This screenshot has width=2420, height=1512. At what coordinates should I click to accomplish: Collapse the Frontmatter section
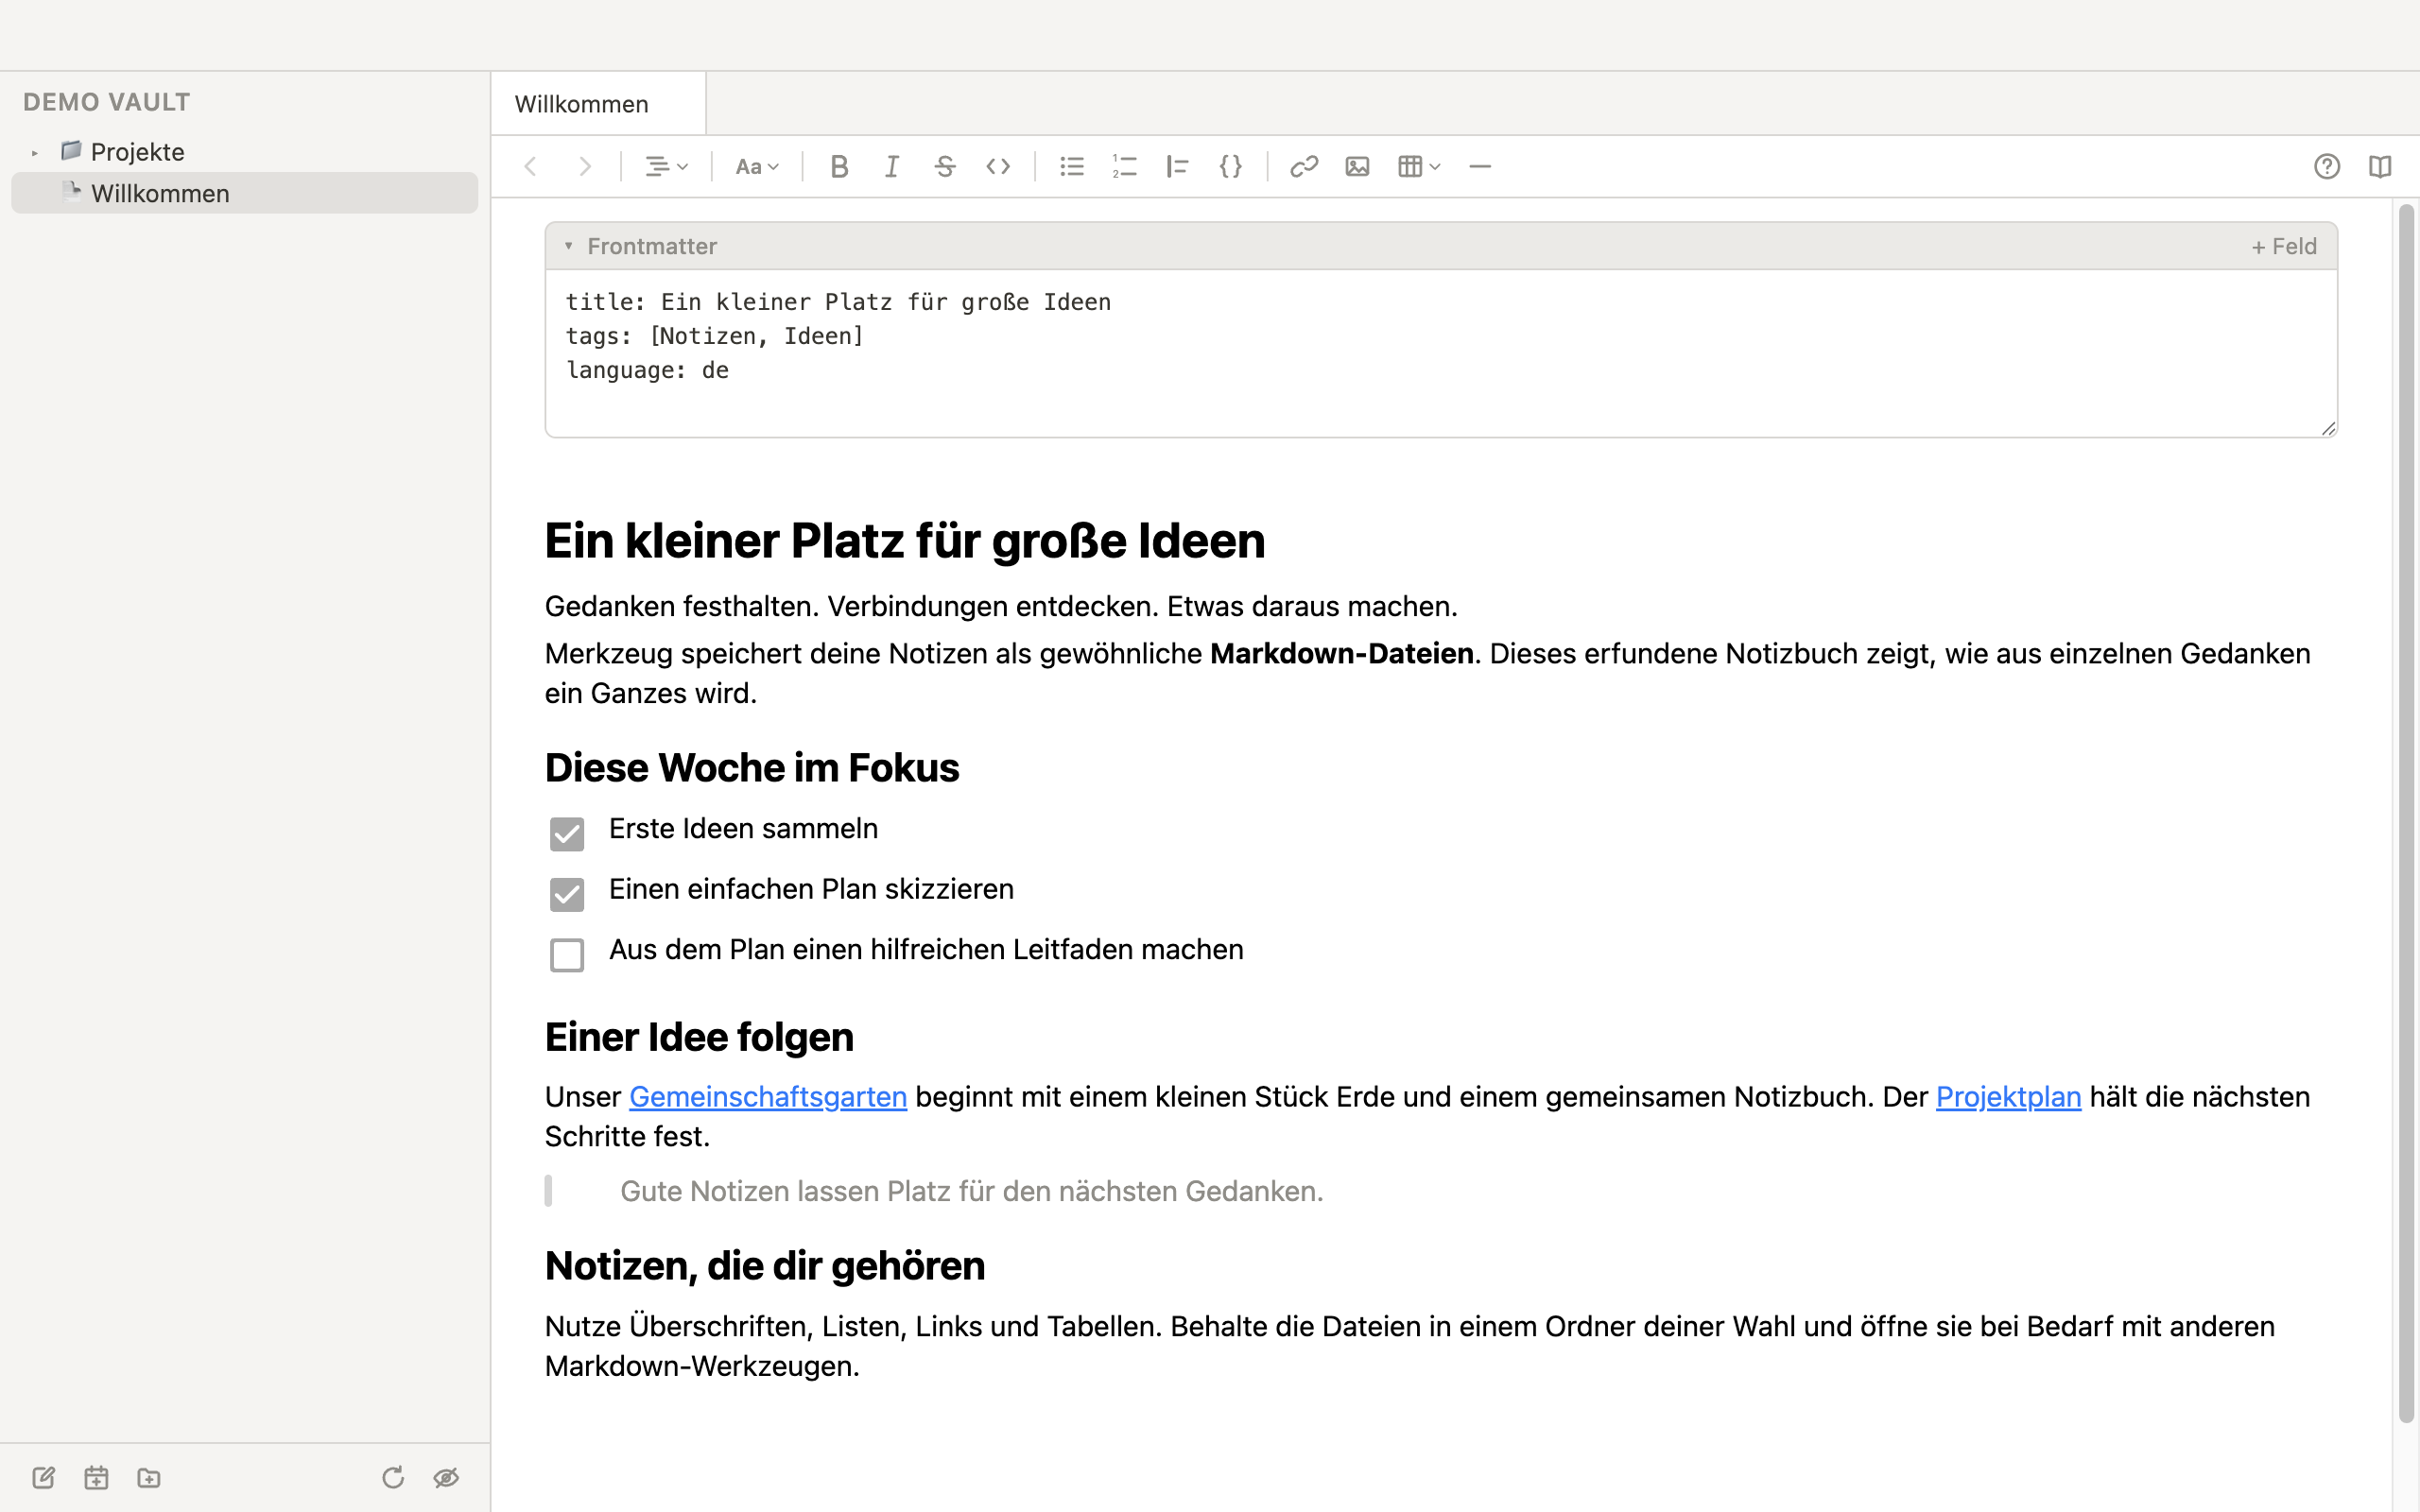point(568,246)
